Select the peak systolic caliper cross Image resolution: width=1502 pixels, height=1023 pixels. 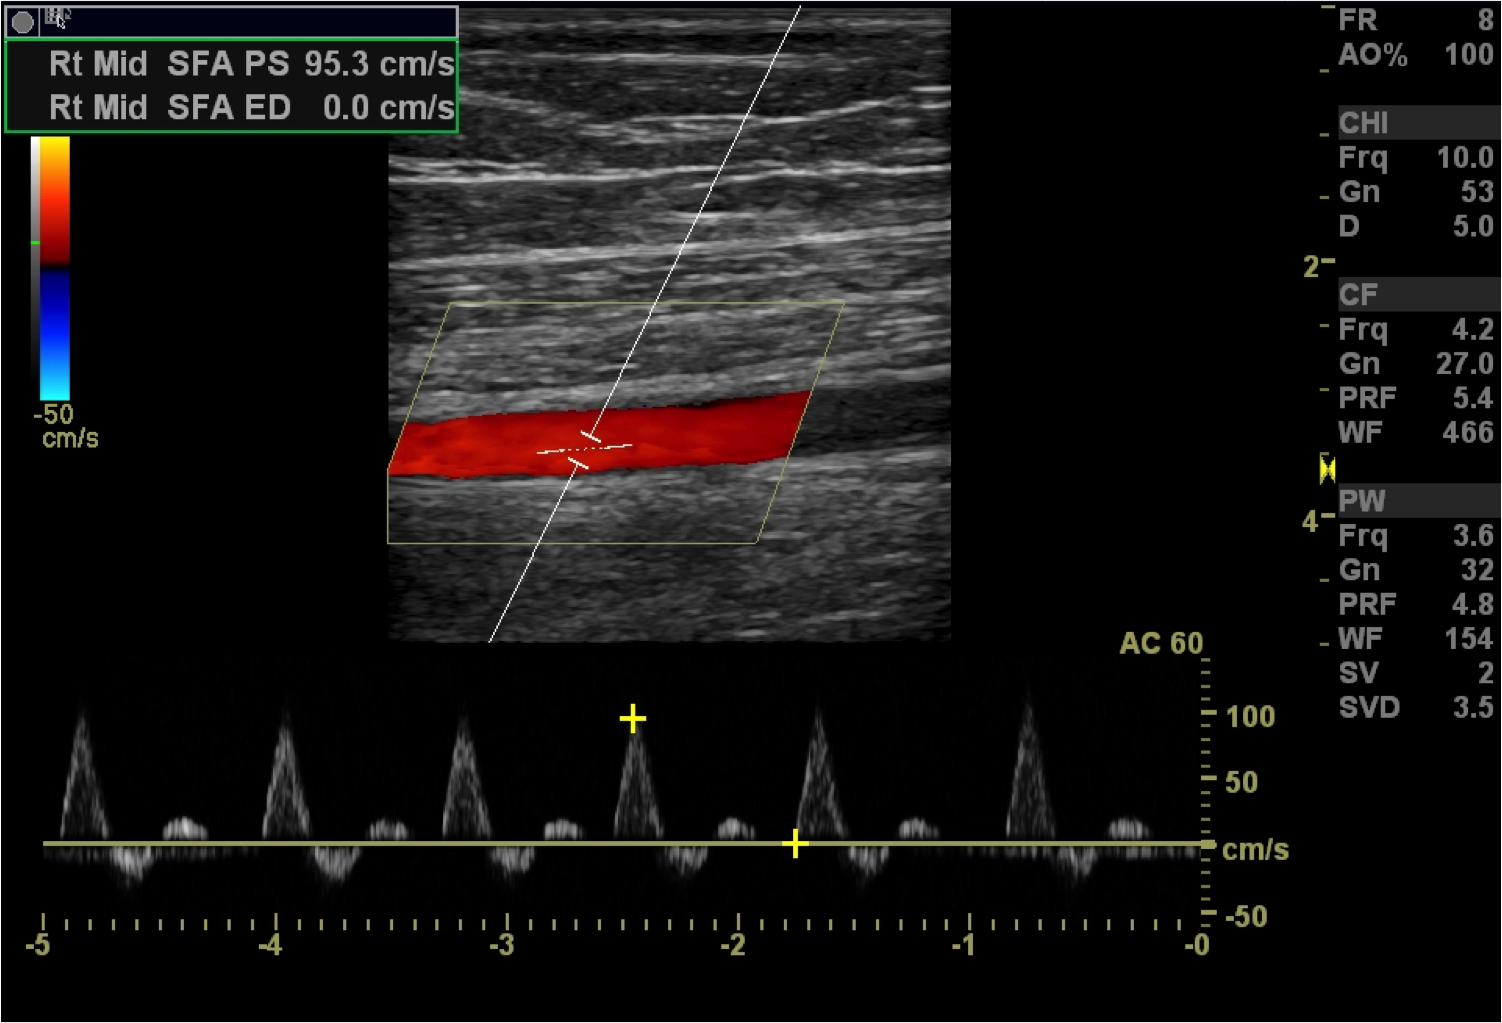(632, 718)
